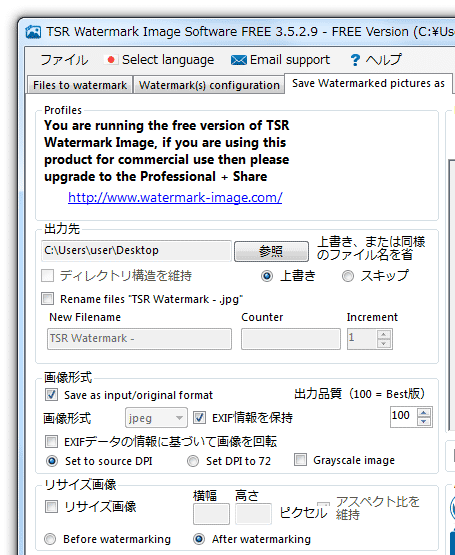Select Before watermarking radio button
455x555 pixels.
pyautogui.click(x=50, y=539)
